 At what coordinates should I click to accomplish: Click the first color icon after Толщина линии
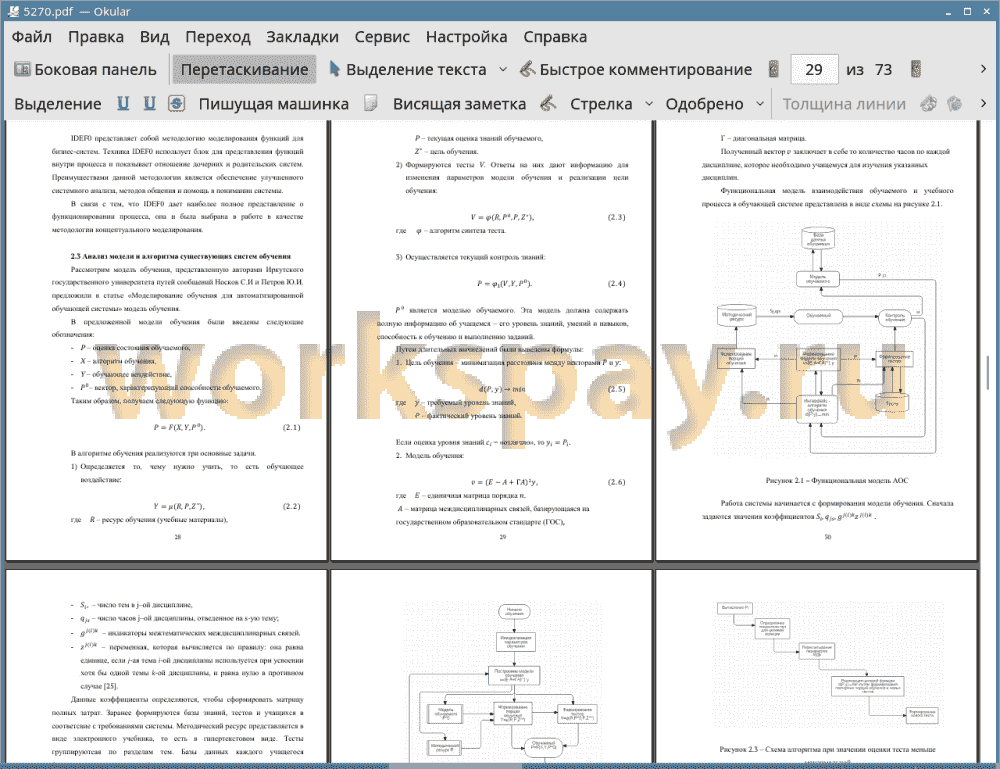click(929, 103)
